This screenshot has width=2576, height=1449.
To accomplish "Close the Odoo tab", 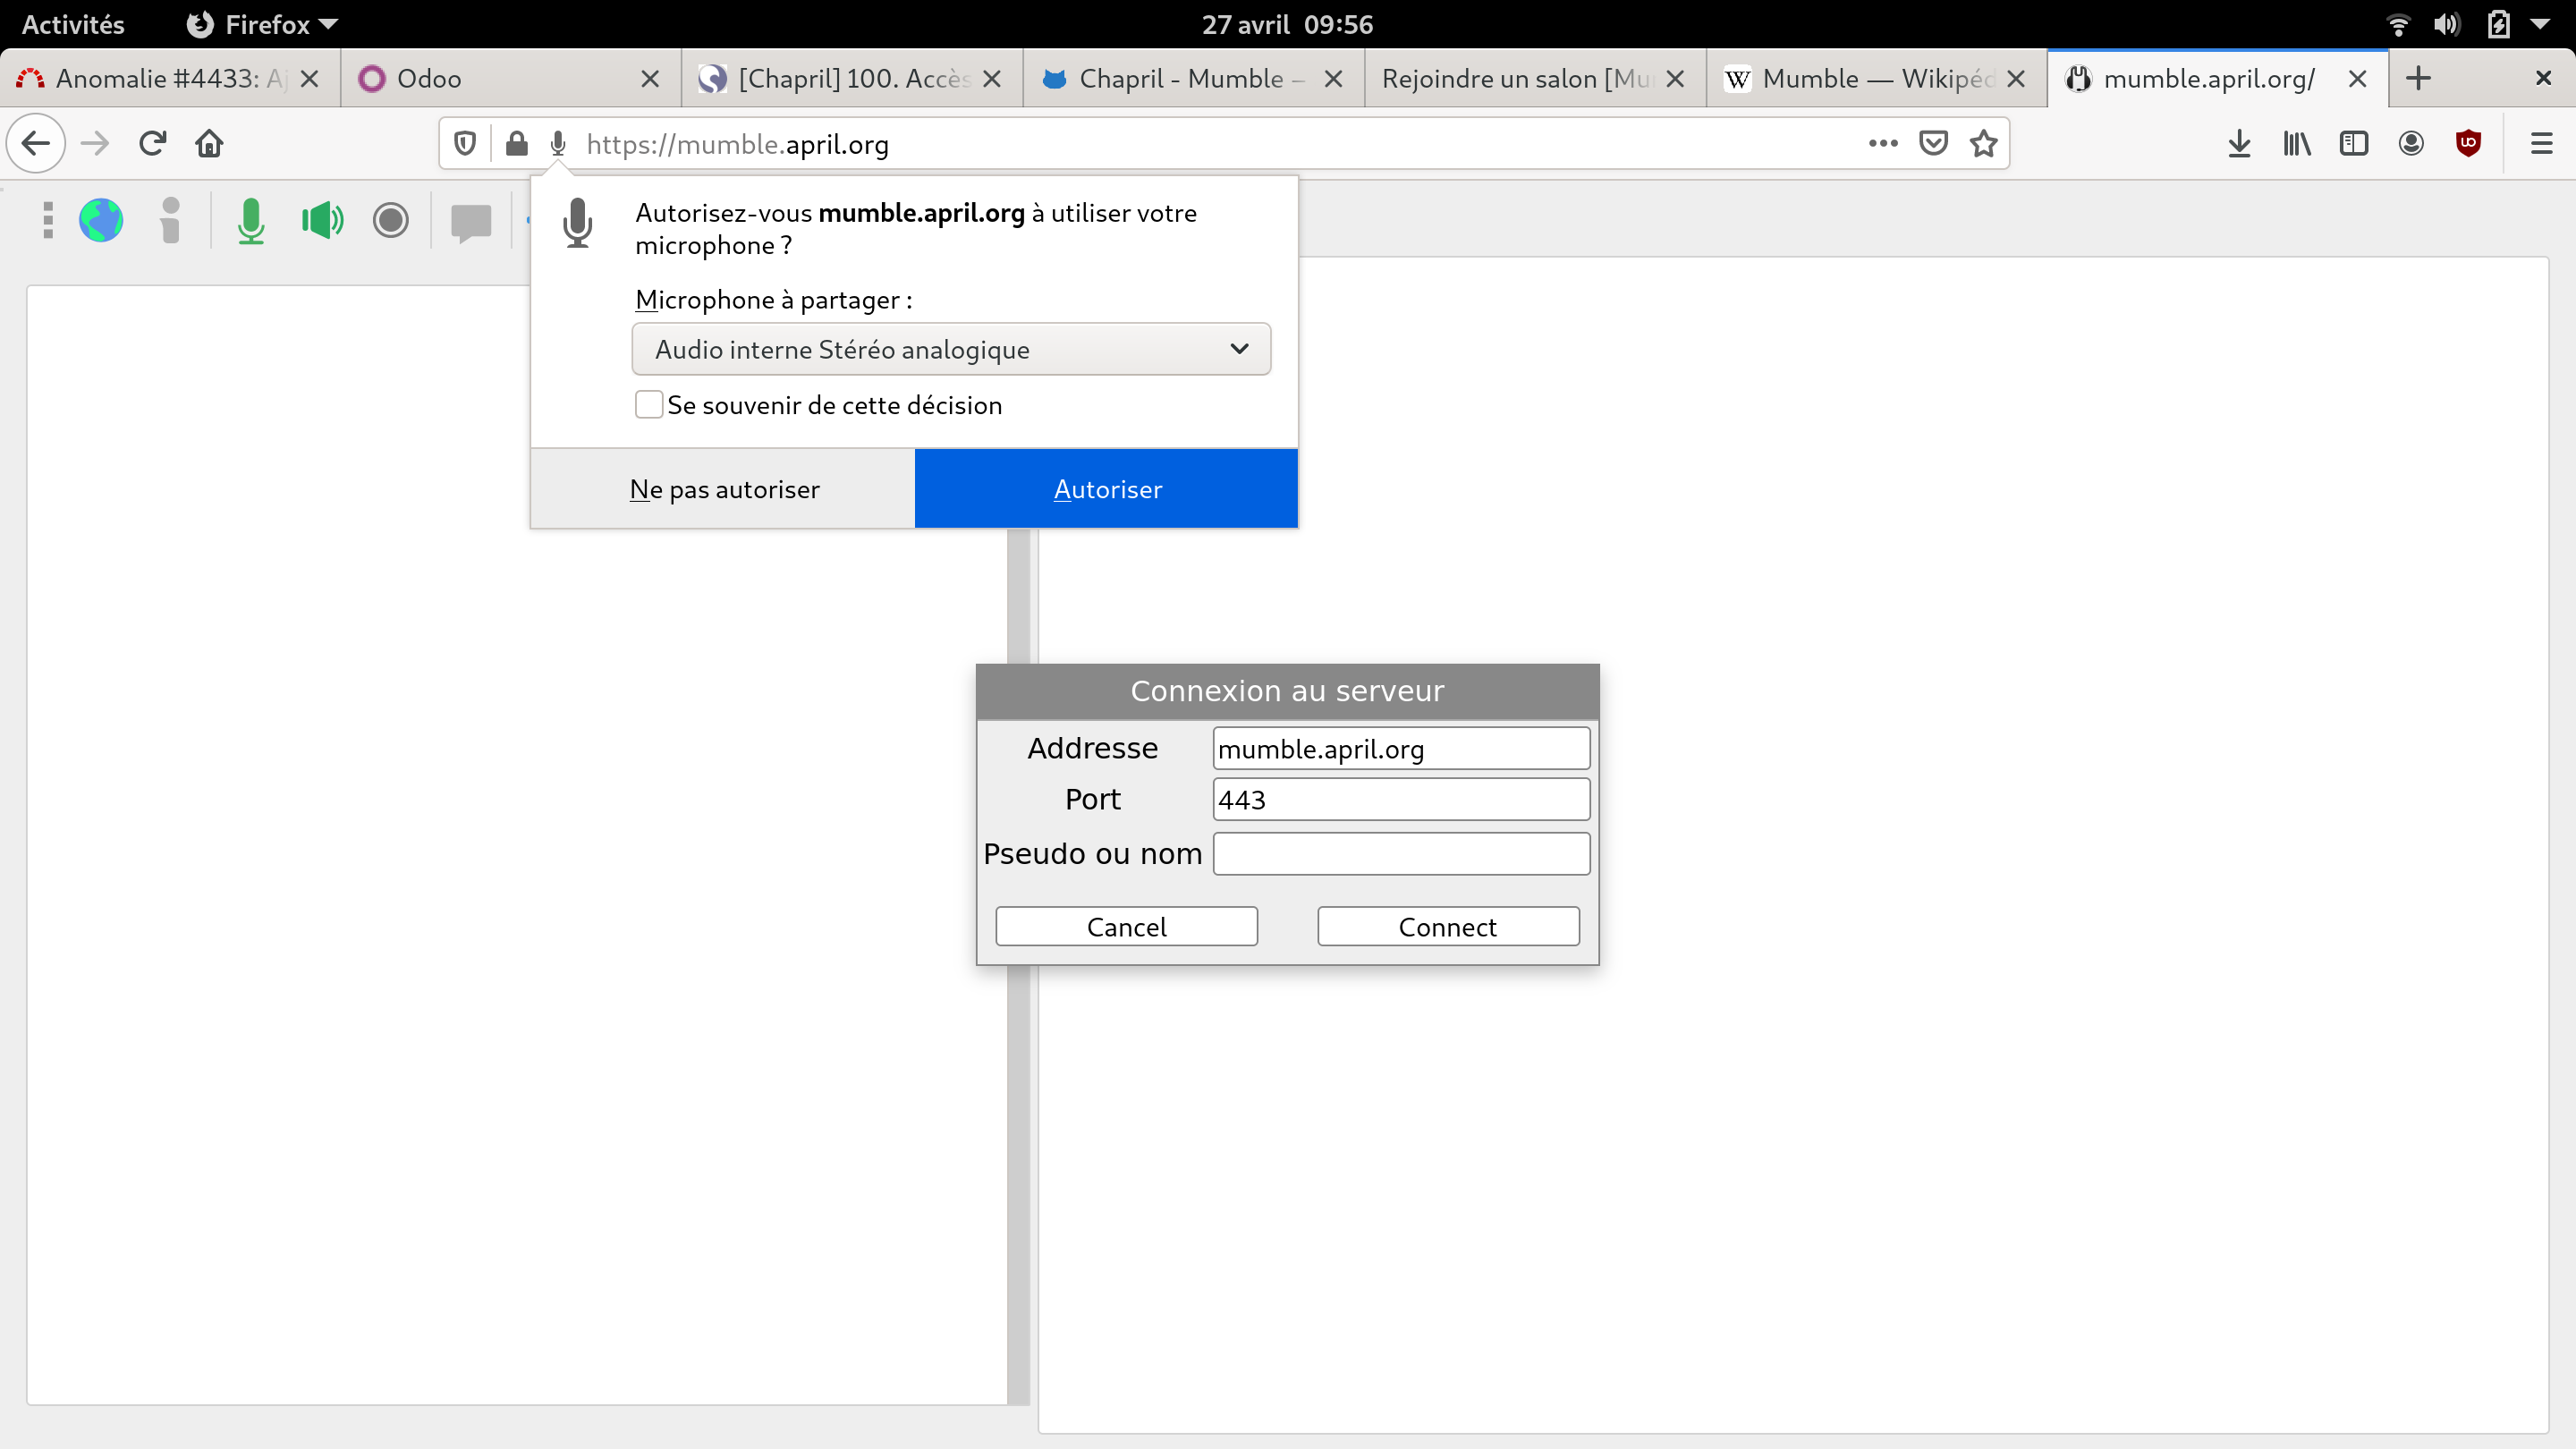I will [x=650, y=78].
